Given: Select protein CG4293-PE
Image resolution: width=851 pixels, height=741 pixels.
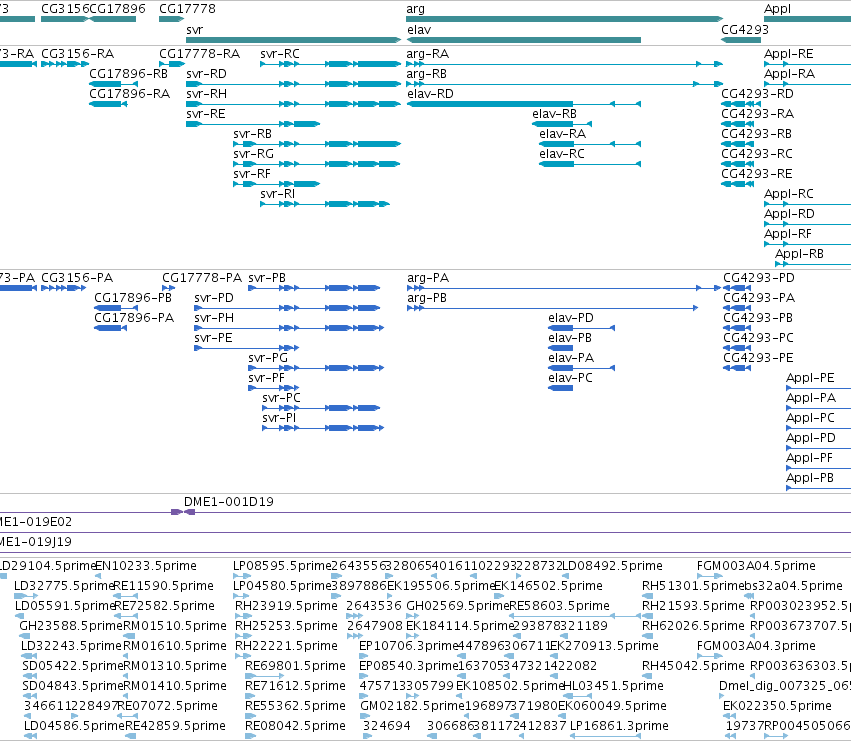Looking at the screenshot, I should (737, 368).
